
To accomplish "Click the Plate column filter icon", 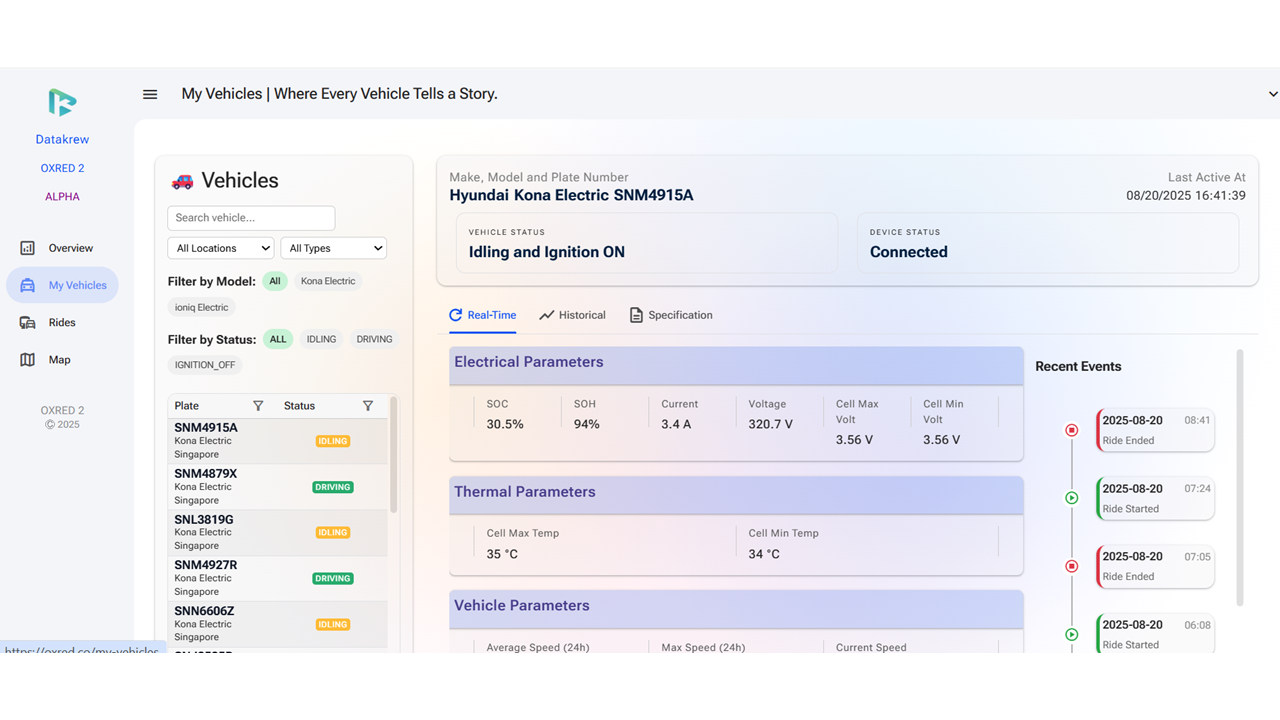I will tap(258, 406).
